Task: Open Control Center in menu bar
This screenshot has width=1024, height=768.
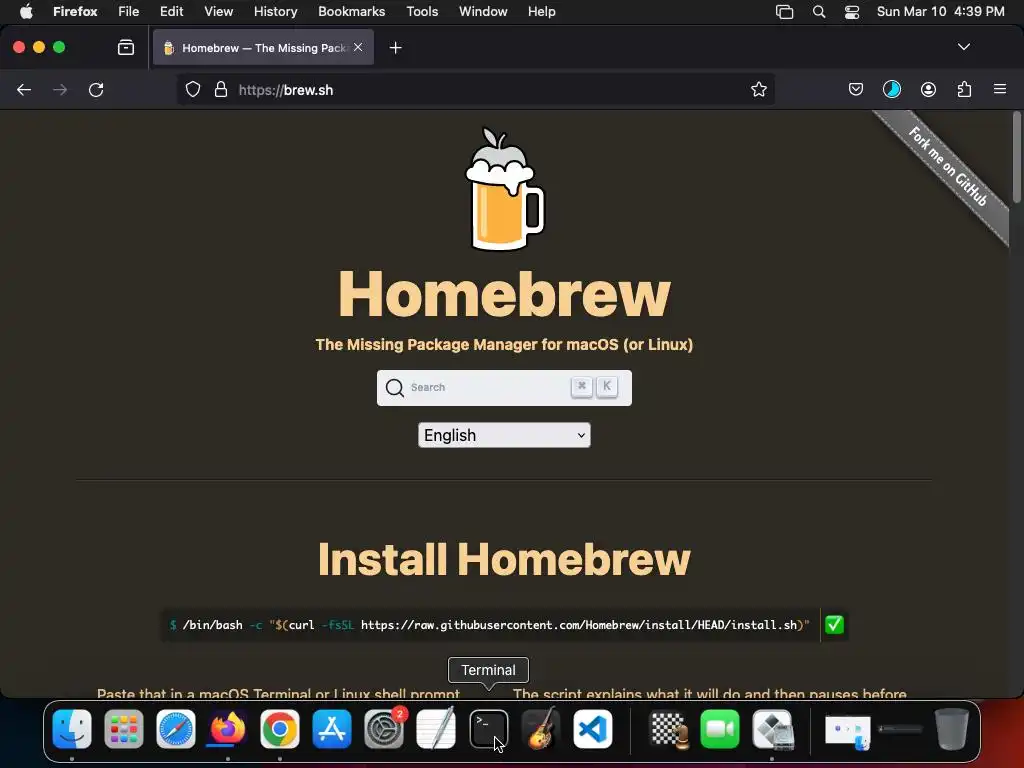Action: (852, 12)
